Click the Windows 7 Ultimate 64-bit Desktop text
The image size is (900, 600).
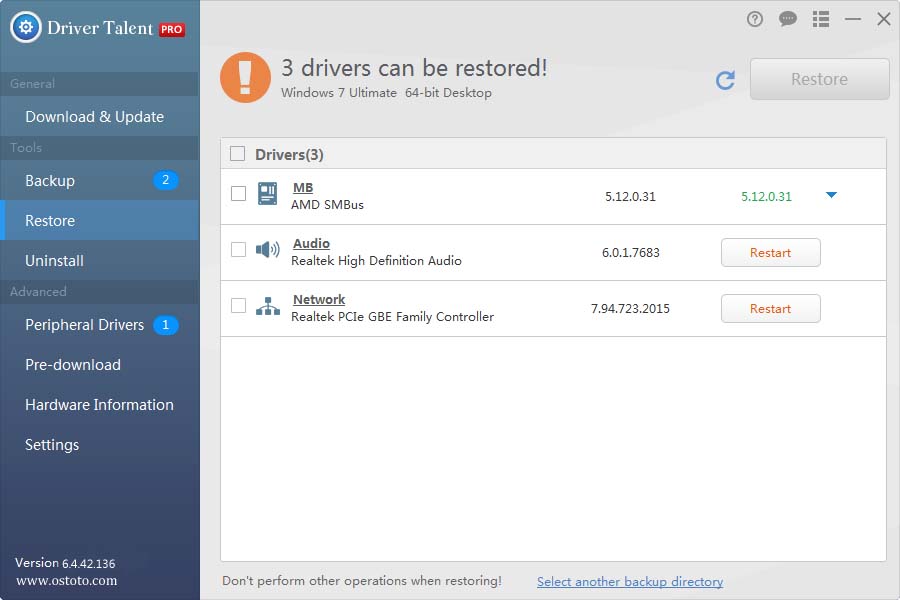pos(386,93)
